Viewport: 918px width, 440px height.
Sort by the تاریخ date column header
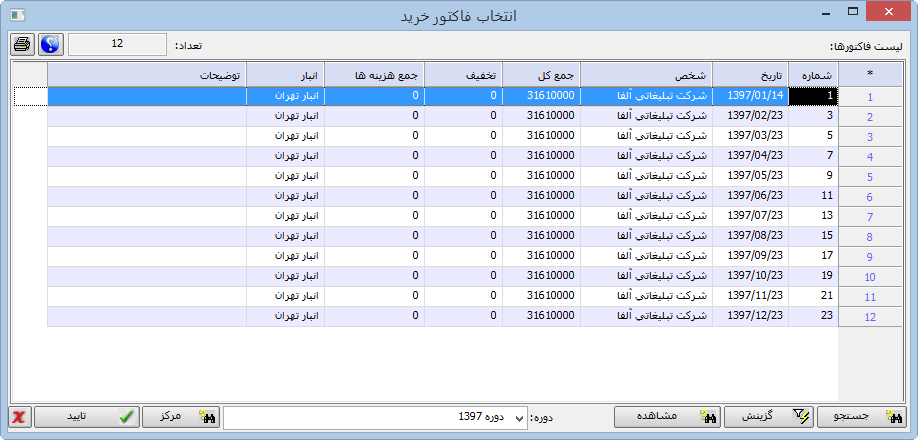coord(750,75)
